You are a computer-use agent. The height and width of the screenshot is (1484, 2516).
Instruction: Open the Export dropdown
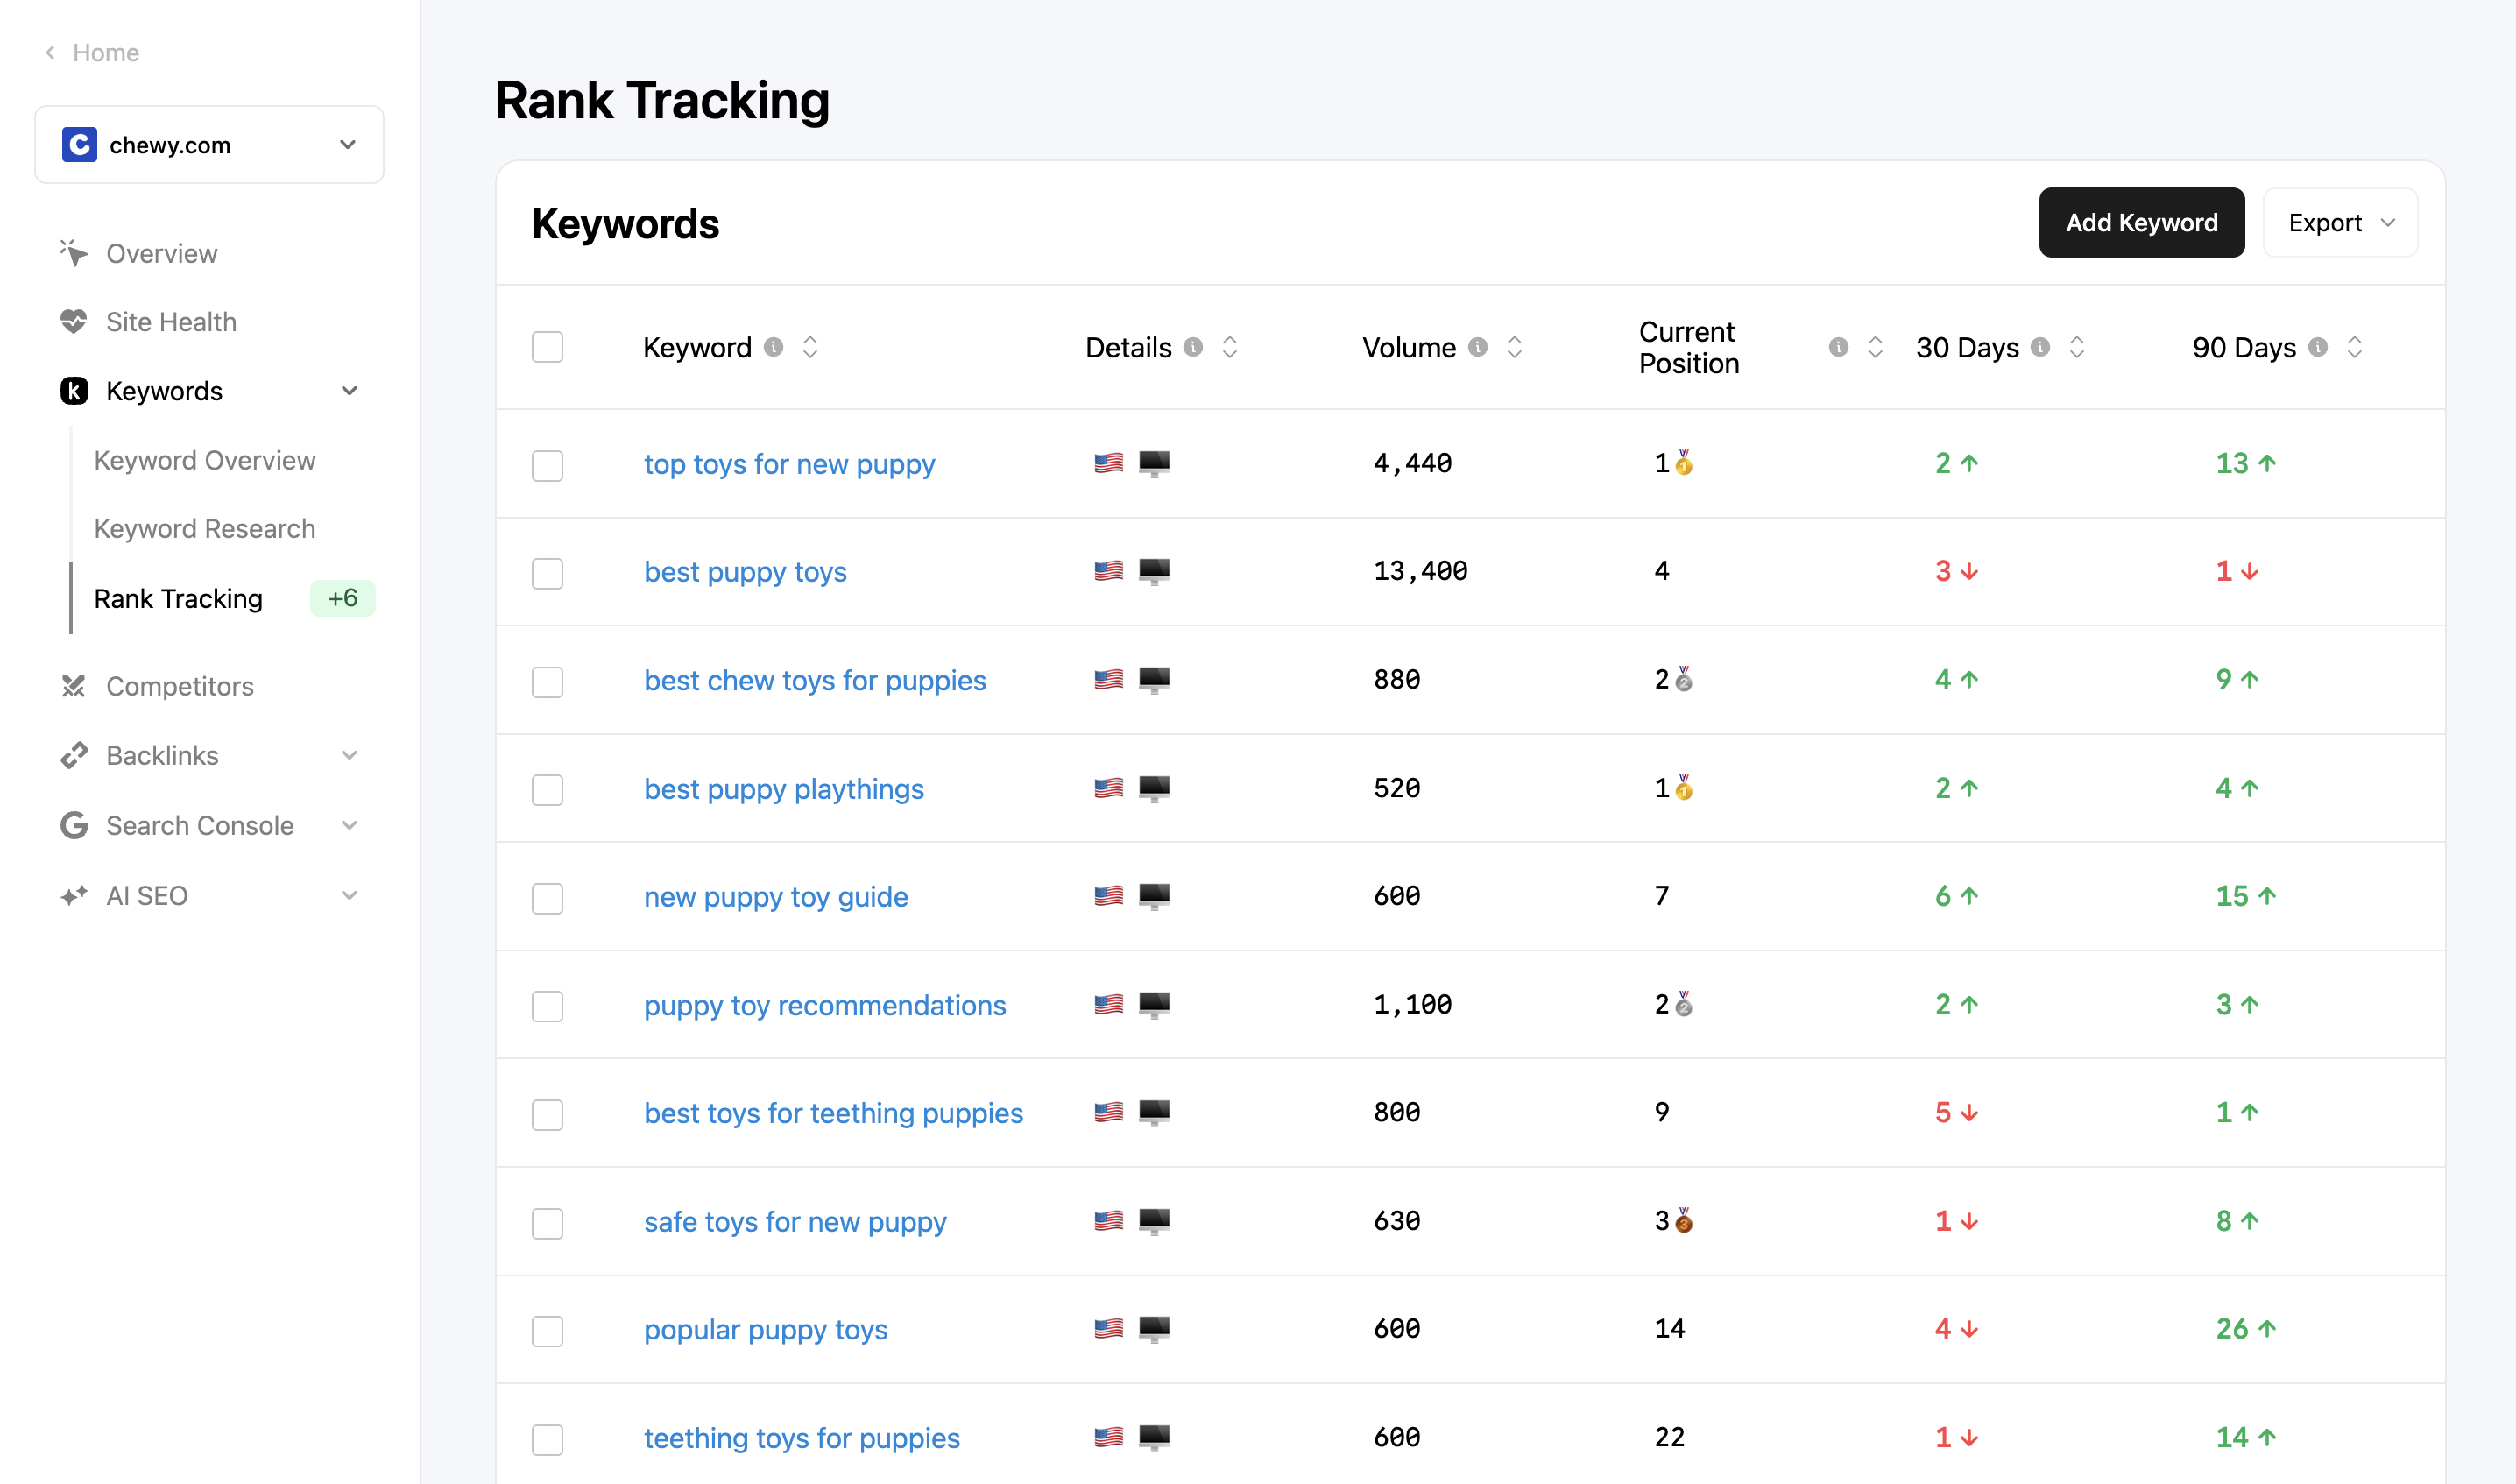pos(2340,223)
